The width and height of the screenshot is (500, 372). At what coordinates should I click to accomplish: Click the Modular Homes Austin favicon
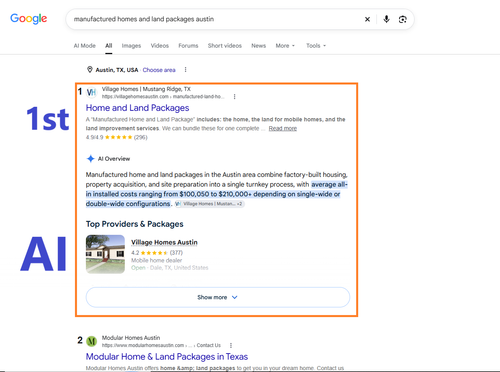pos(92,341)
